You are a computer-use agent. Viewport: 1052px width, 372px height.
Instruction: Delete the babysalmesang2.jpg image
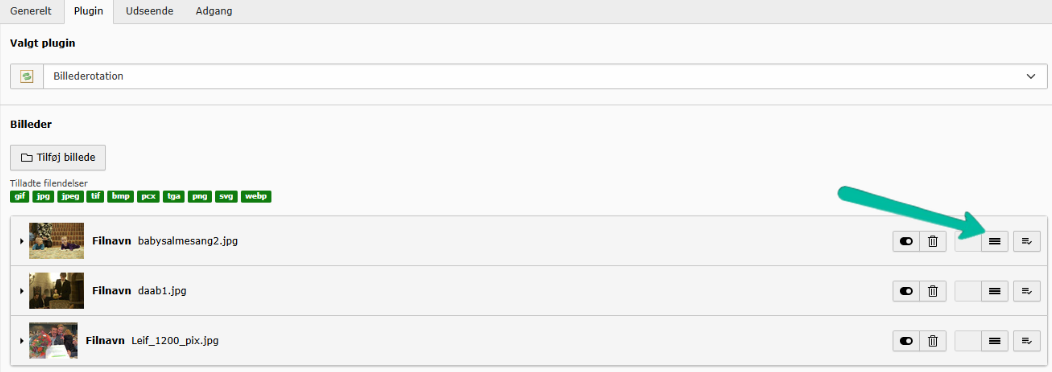point(933,241)
